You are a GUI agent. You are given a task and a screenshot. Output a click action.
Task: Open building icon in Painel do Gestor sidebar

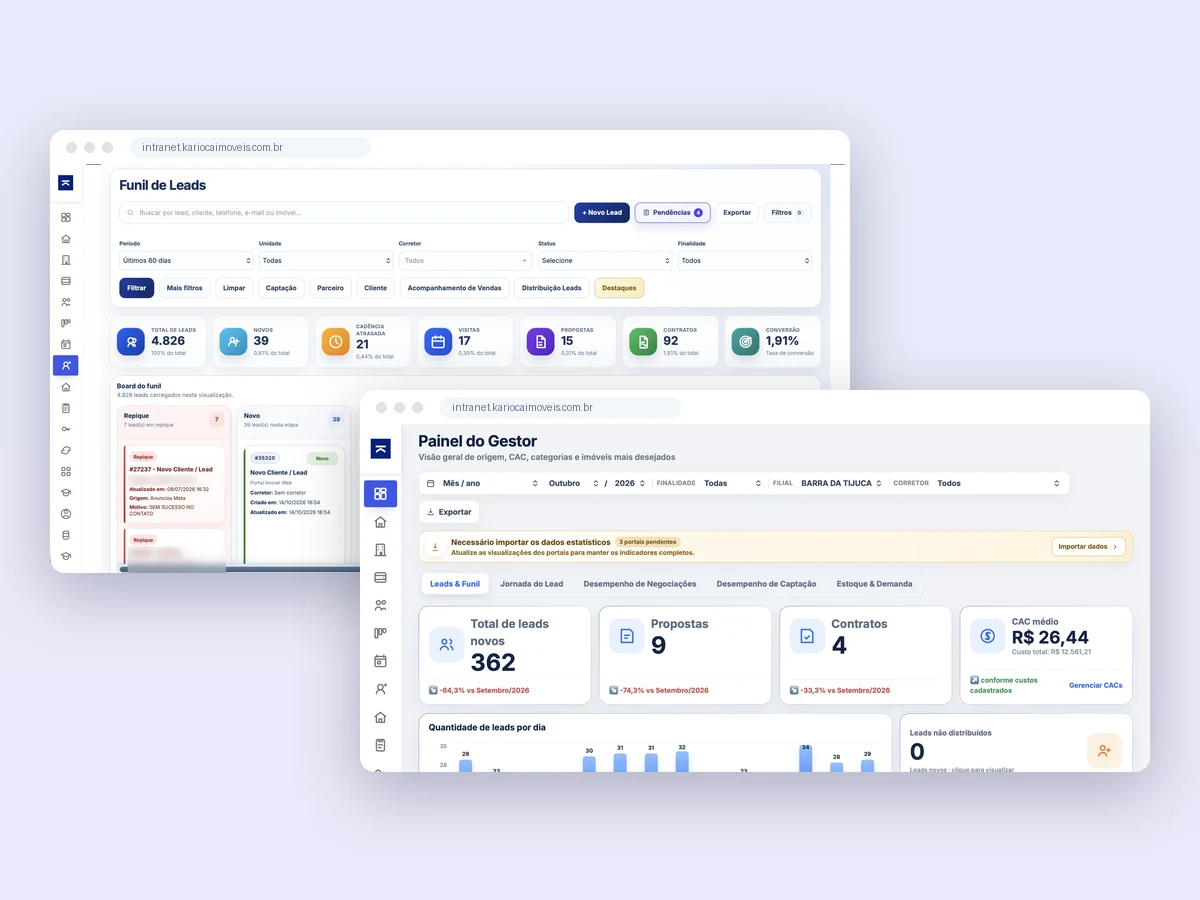(x=380, y=549)
